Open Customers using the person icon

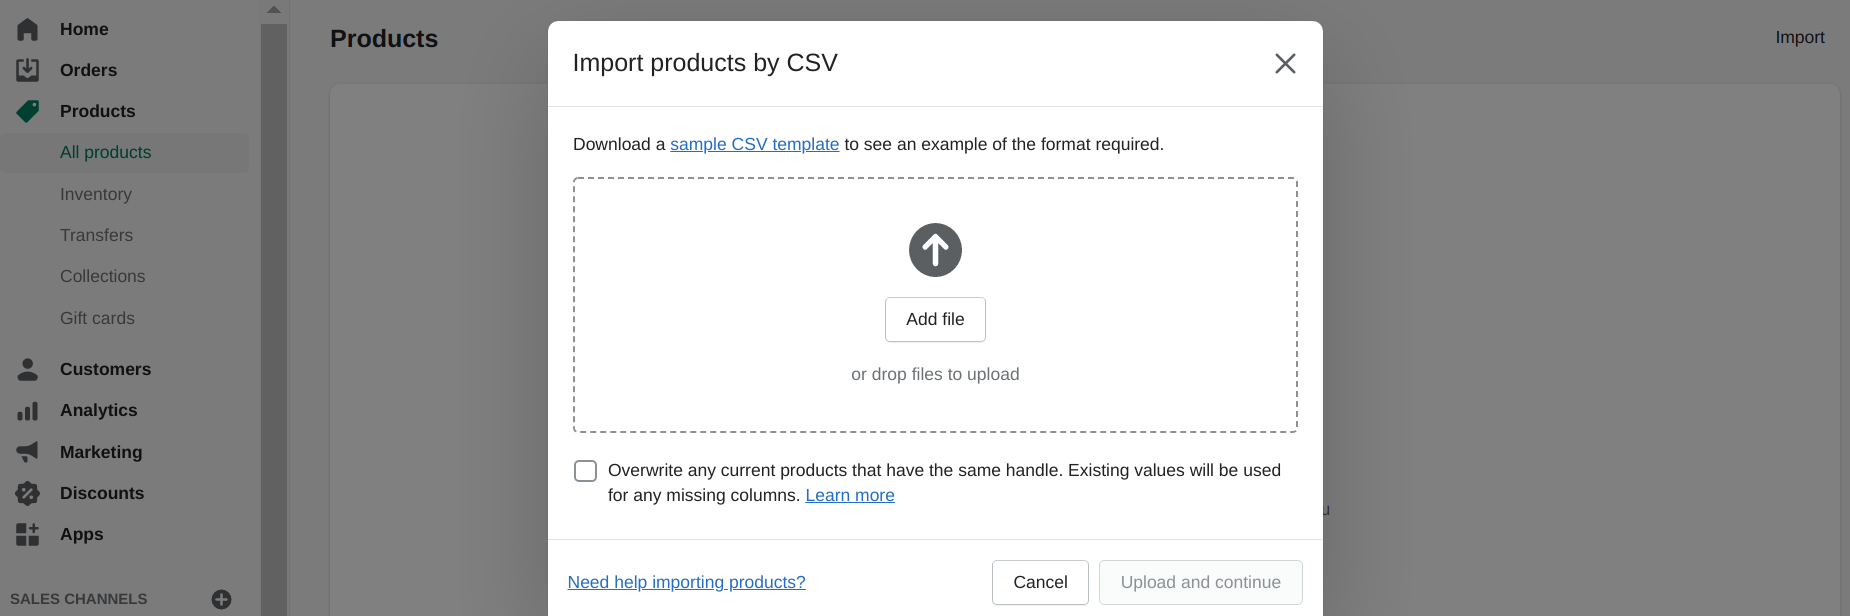coord(28,369)
